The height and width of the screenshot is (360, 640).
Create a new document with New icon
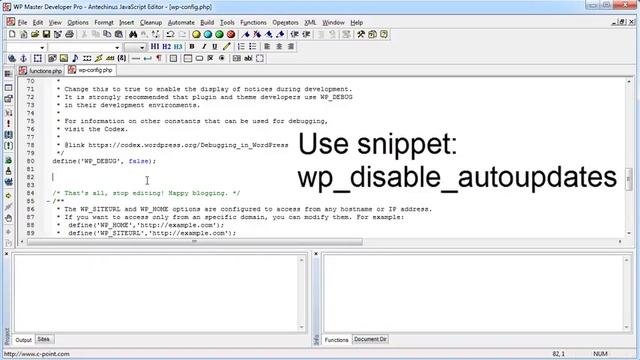[x=12, y=34]
